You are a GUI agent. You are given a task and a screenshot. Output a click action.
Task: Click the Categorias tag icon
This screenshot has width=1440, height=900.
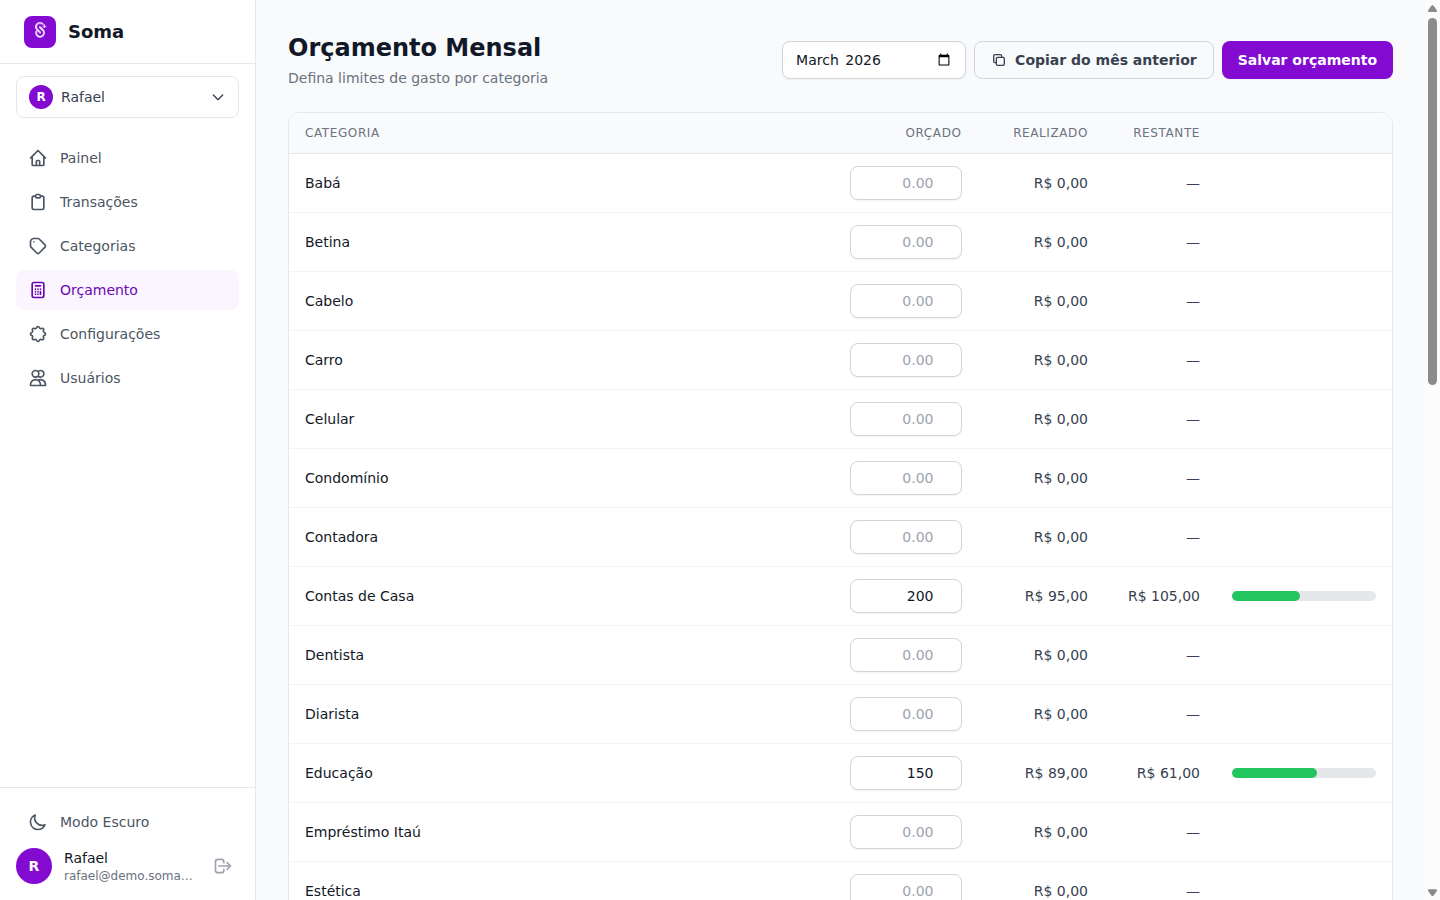pyautogui.click(x=38, y=245)
